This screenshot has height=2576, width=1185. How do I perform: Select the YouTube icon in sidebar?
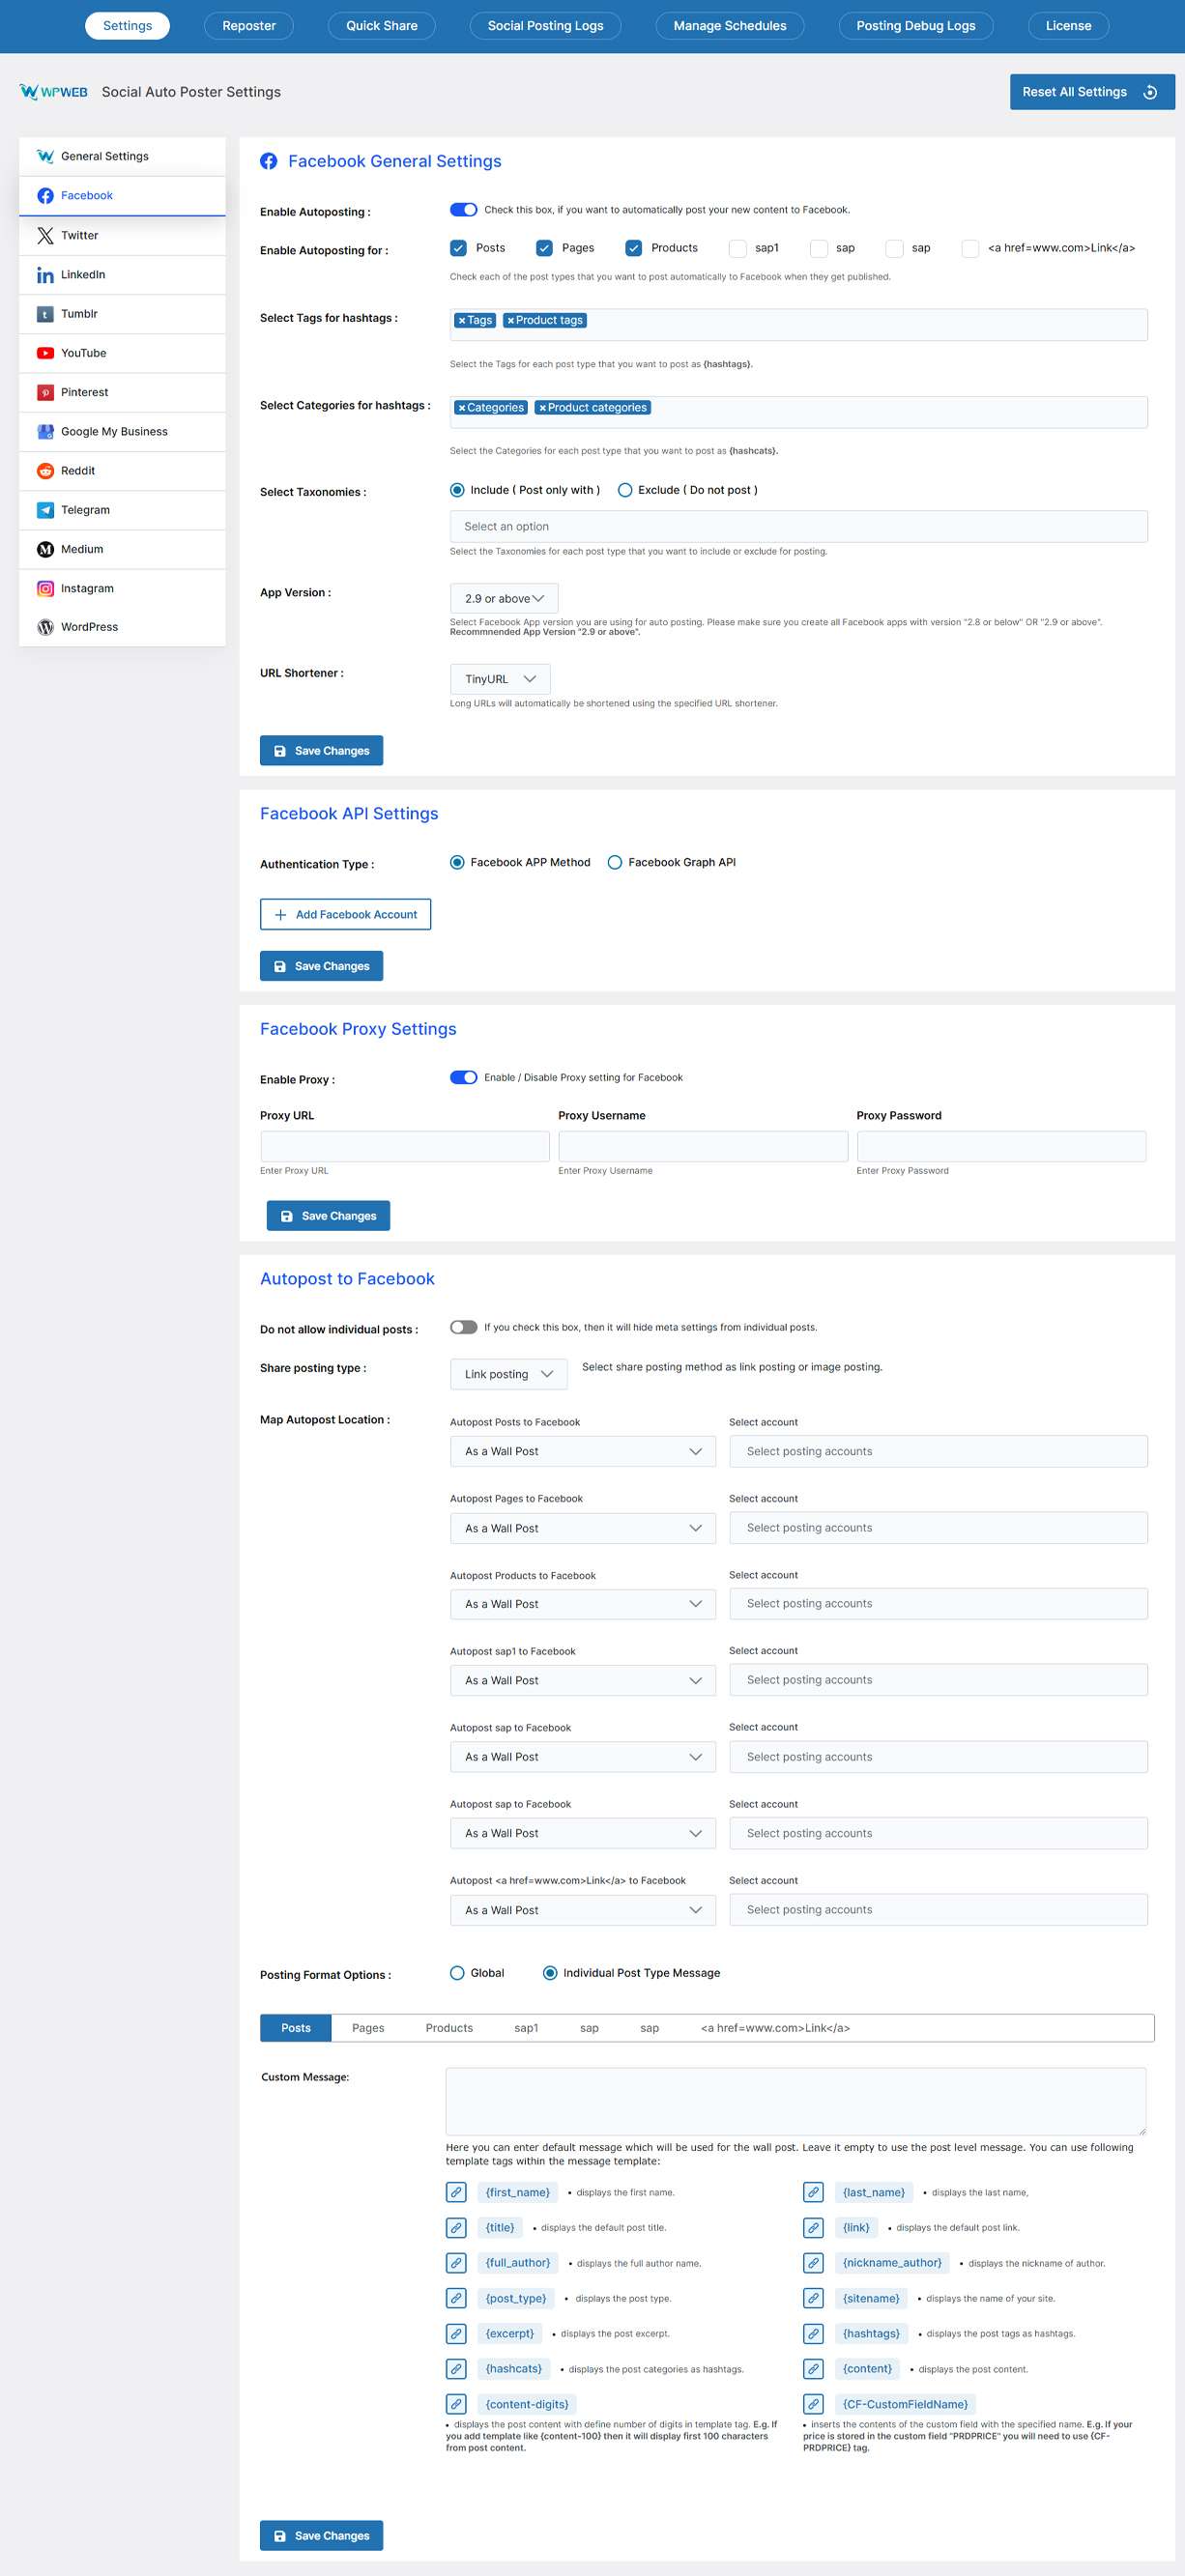click(45, 353)
